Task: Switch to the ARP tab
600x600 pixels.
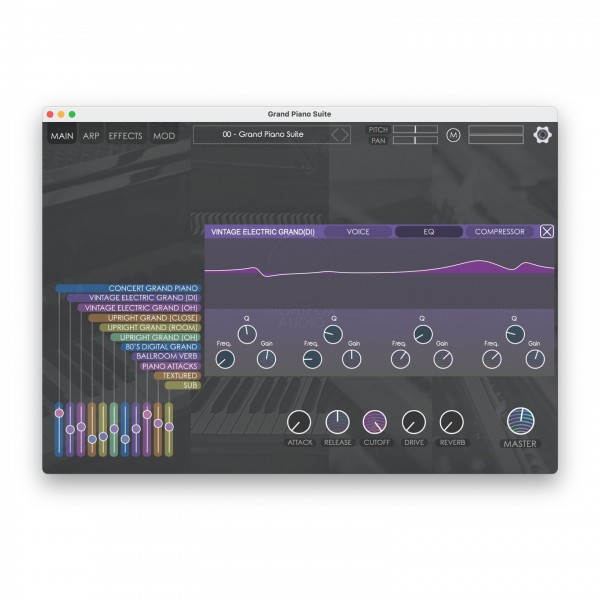Action: (x=91, y=136)
